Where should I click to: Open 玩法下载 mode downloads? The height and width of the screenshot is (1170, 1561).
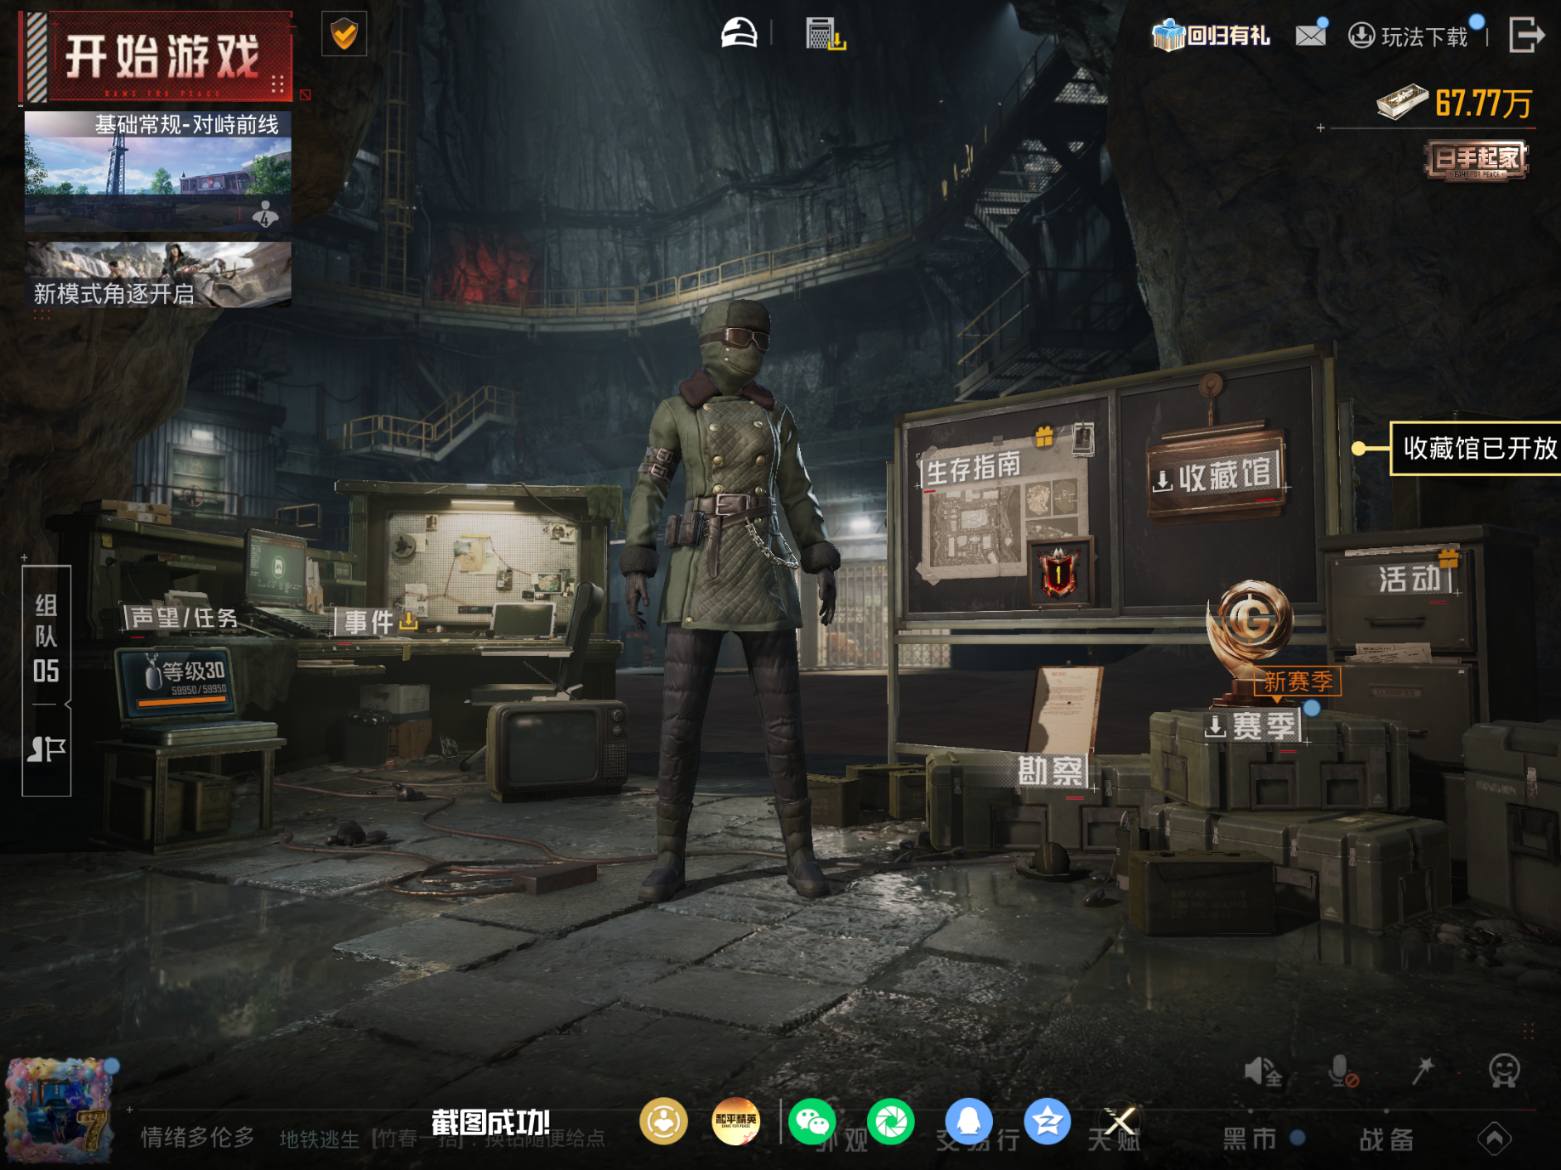1410,36
